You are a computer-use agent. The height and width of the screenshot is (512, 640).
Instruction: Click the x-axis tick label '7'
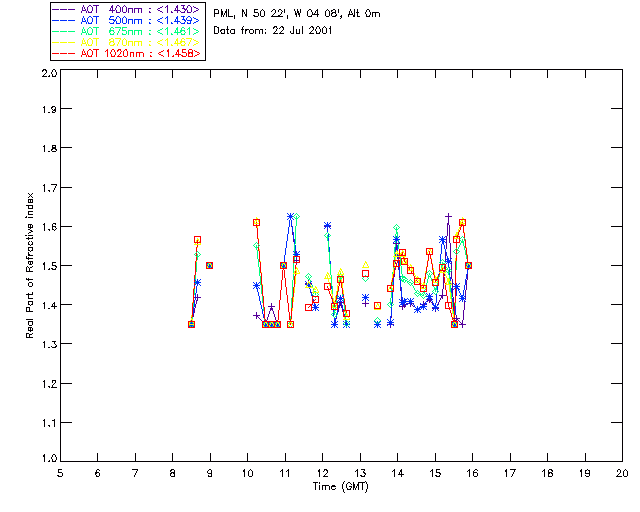pyautogui.click(x=135, y=473)
